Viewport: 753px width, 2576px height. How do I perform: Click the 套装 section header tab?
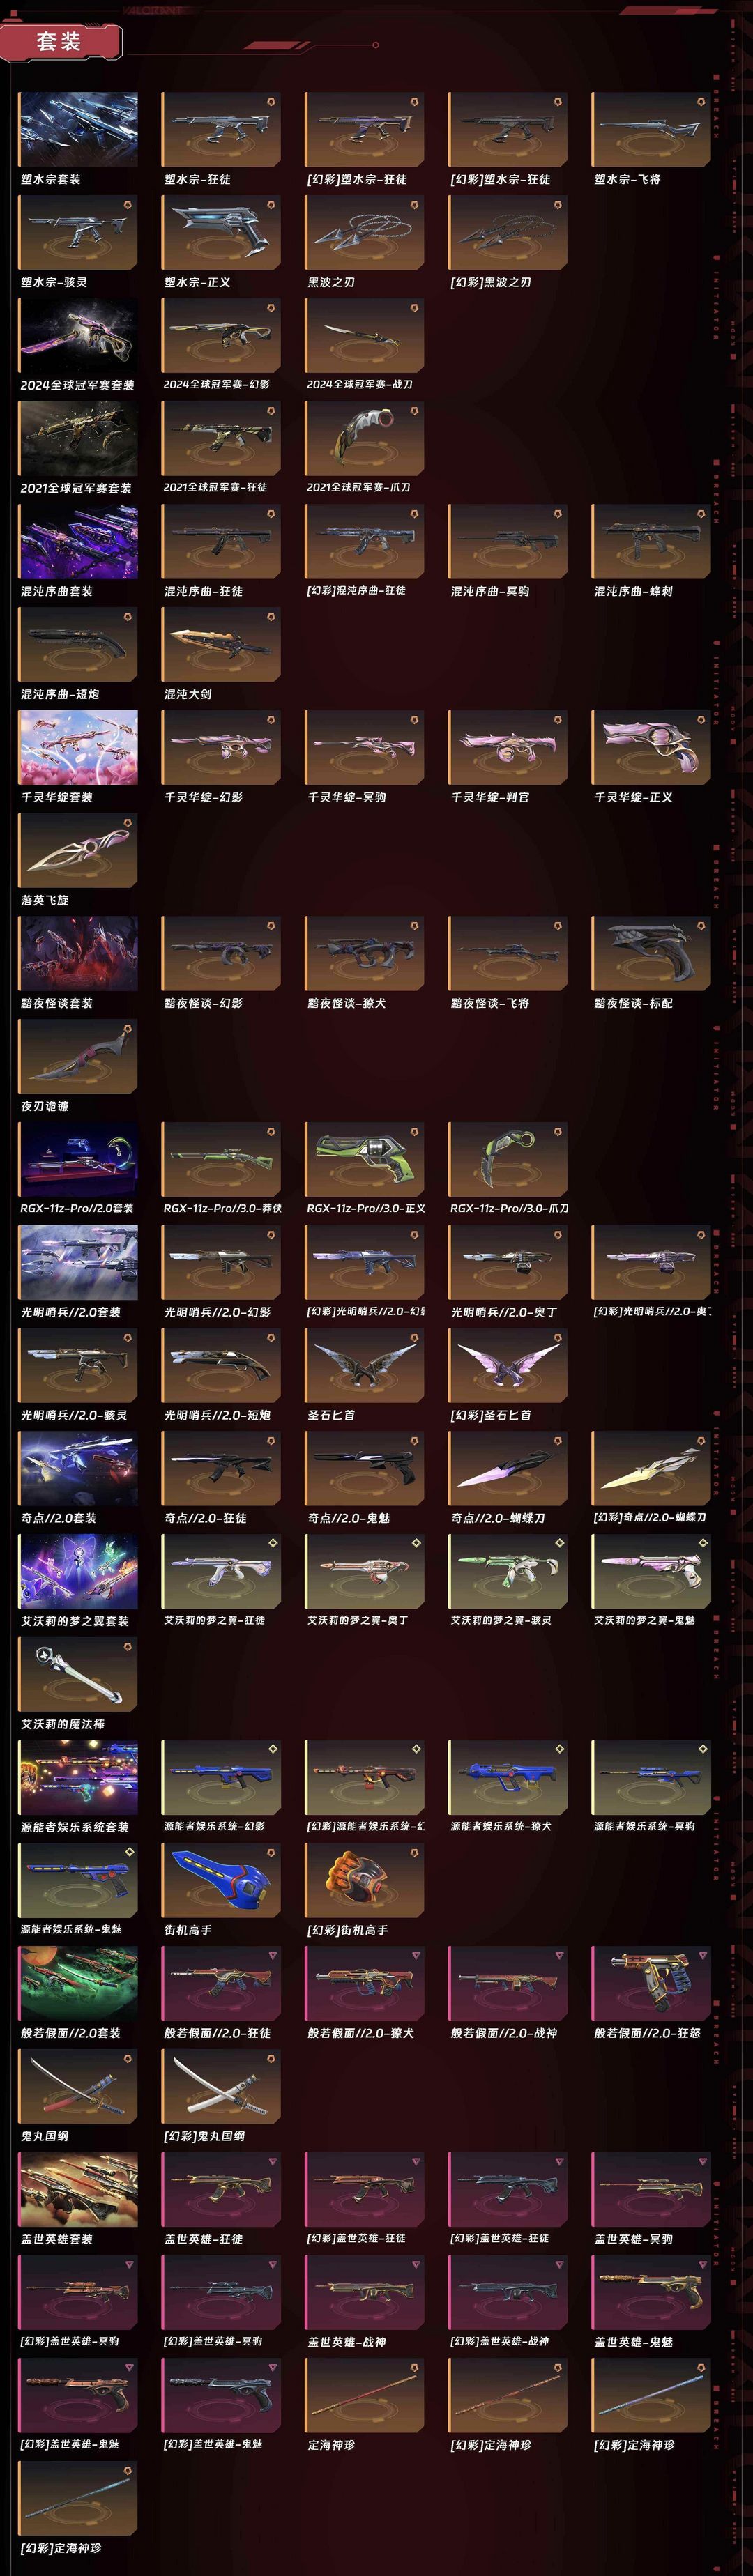coord(60,41)
